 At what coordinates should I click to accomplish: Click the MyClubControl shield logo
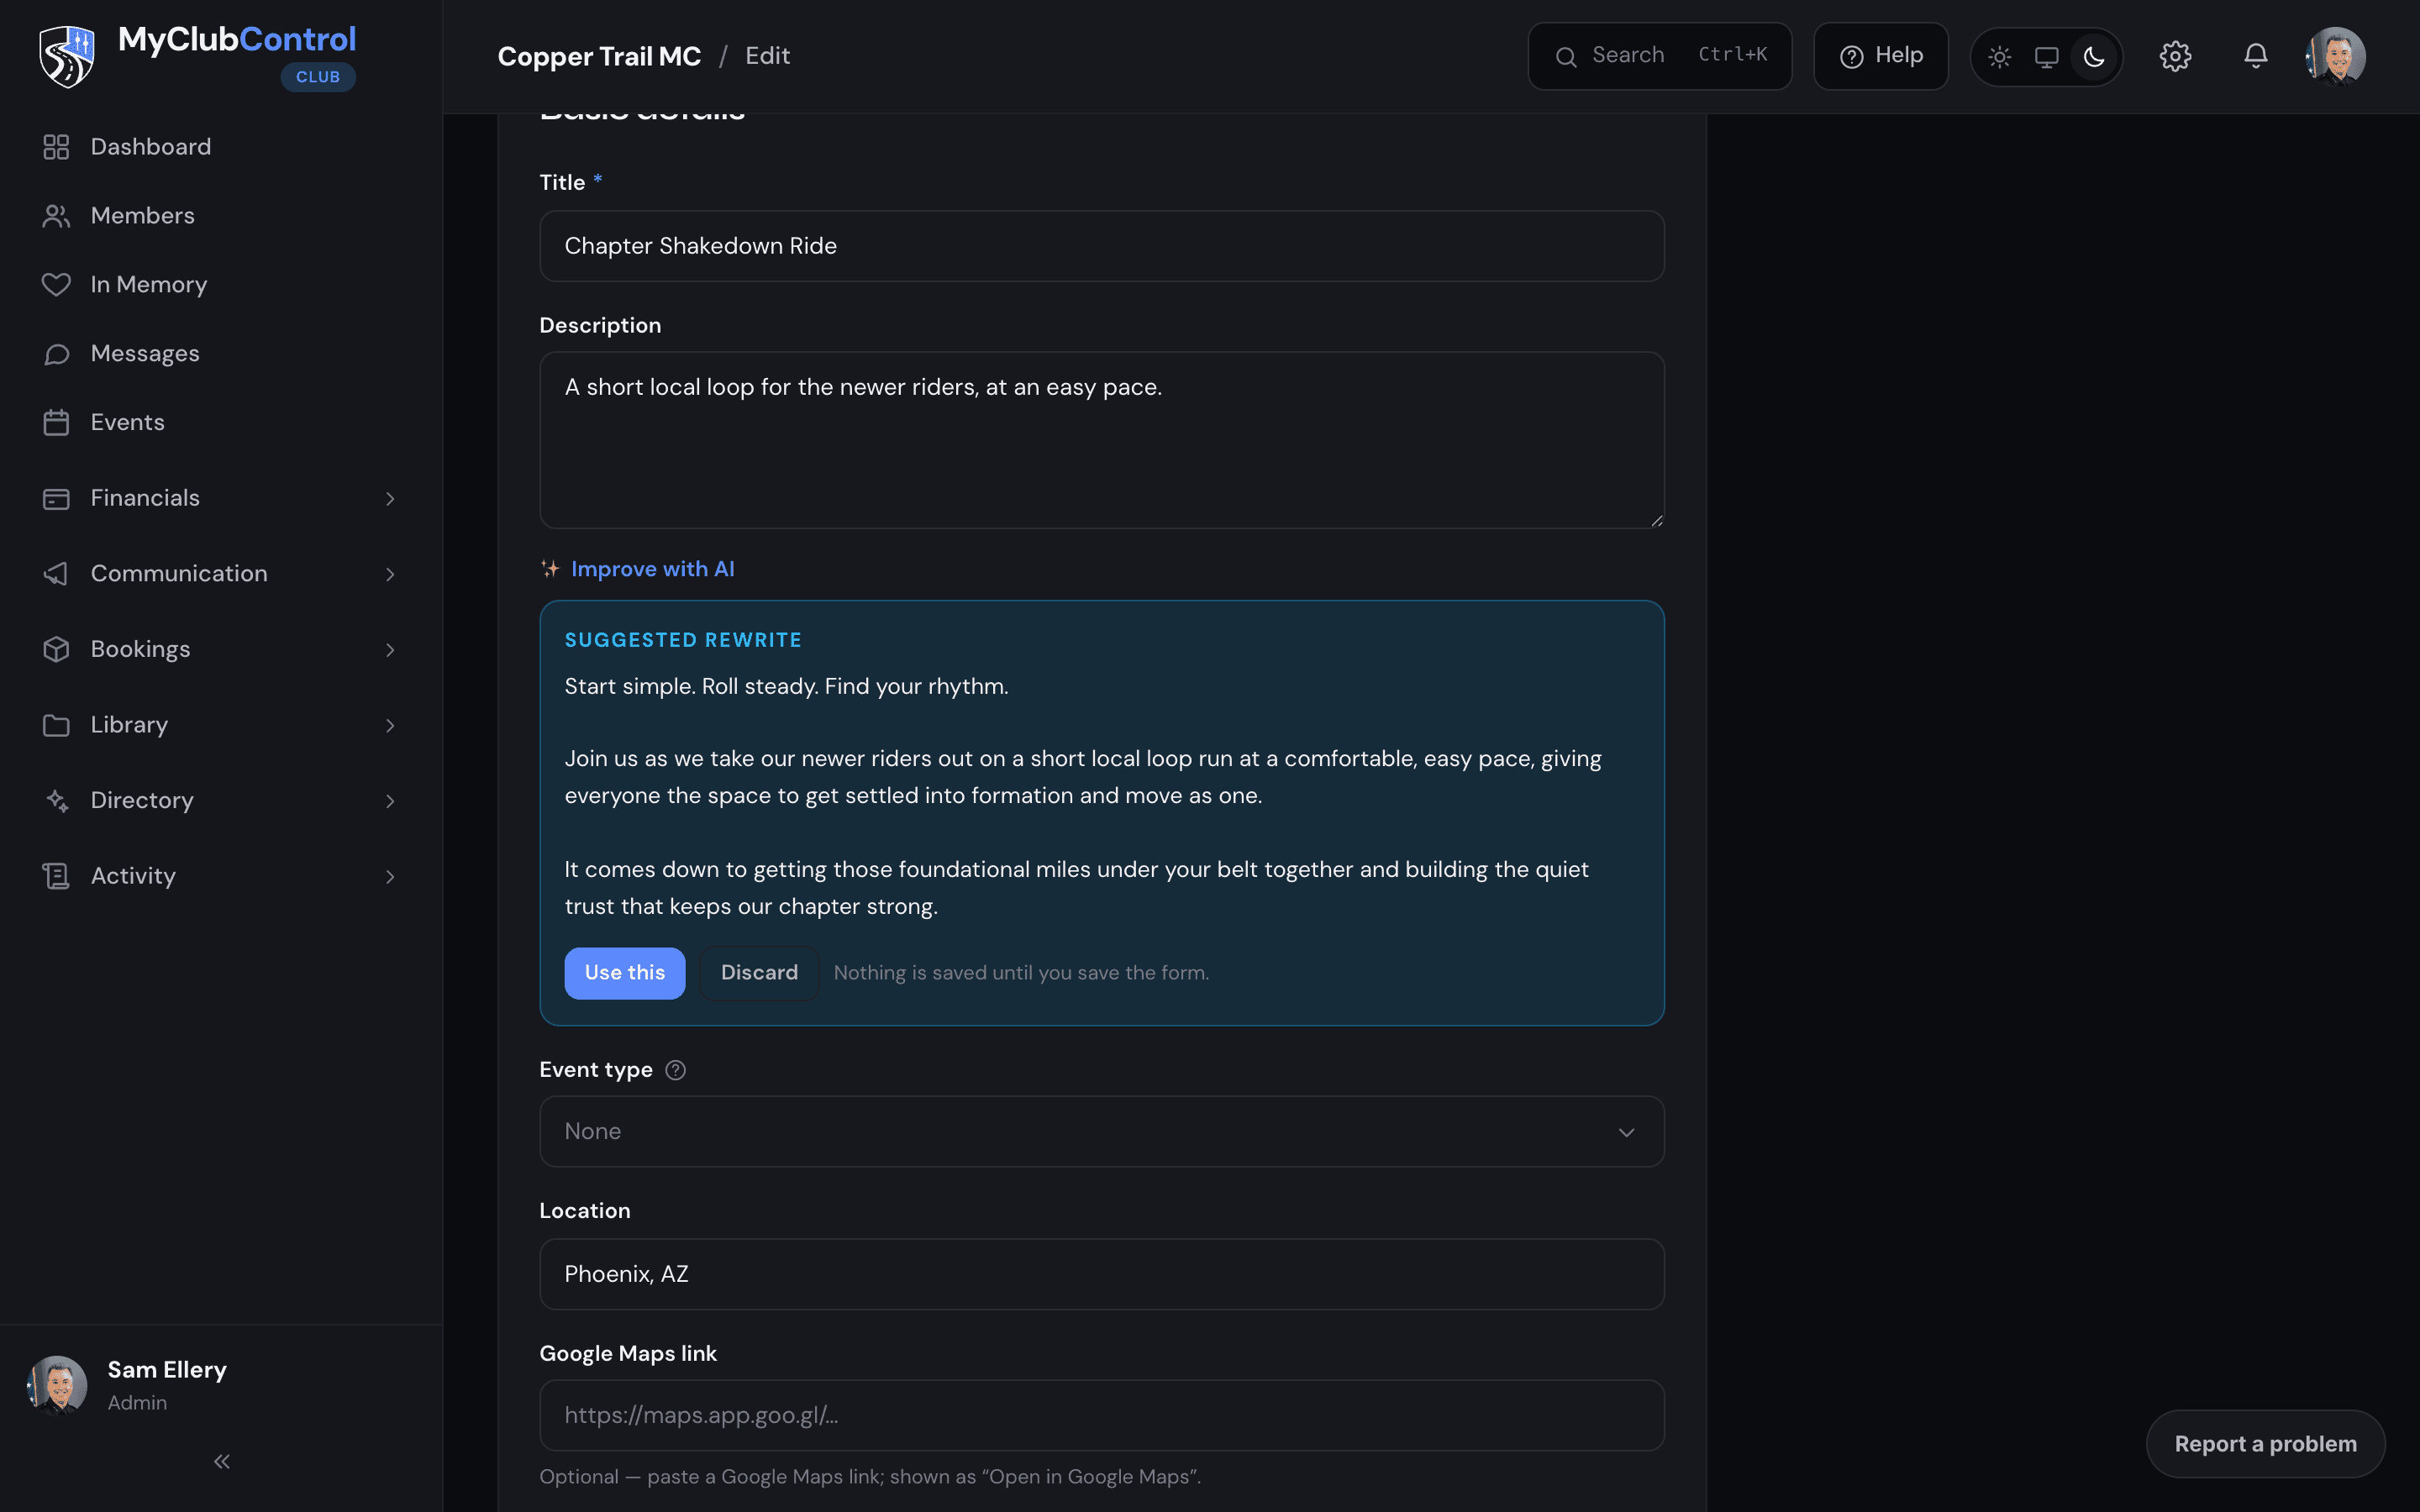(67, 56)
